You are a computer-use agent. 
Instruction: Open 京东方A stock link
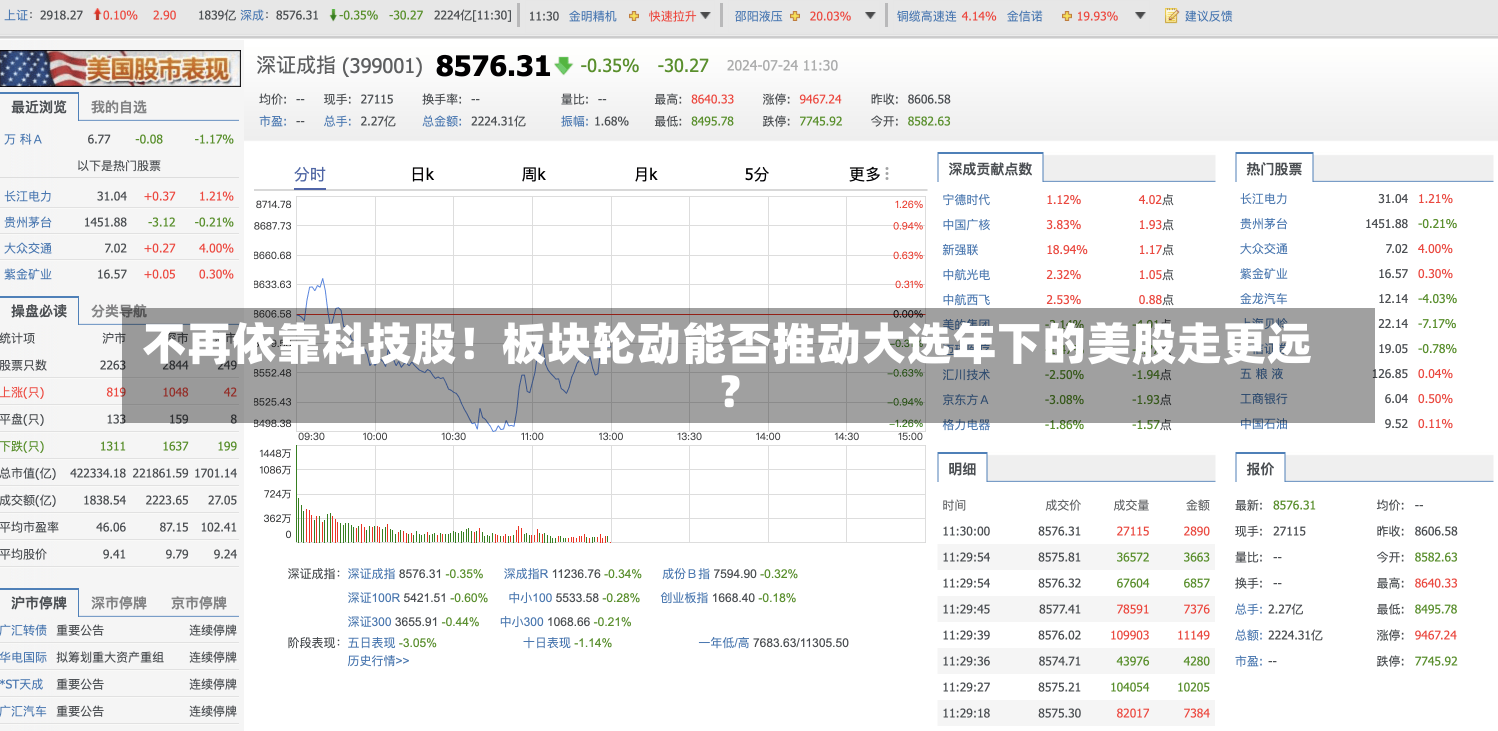coord(966,399)
